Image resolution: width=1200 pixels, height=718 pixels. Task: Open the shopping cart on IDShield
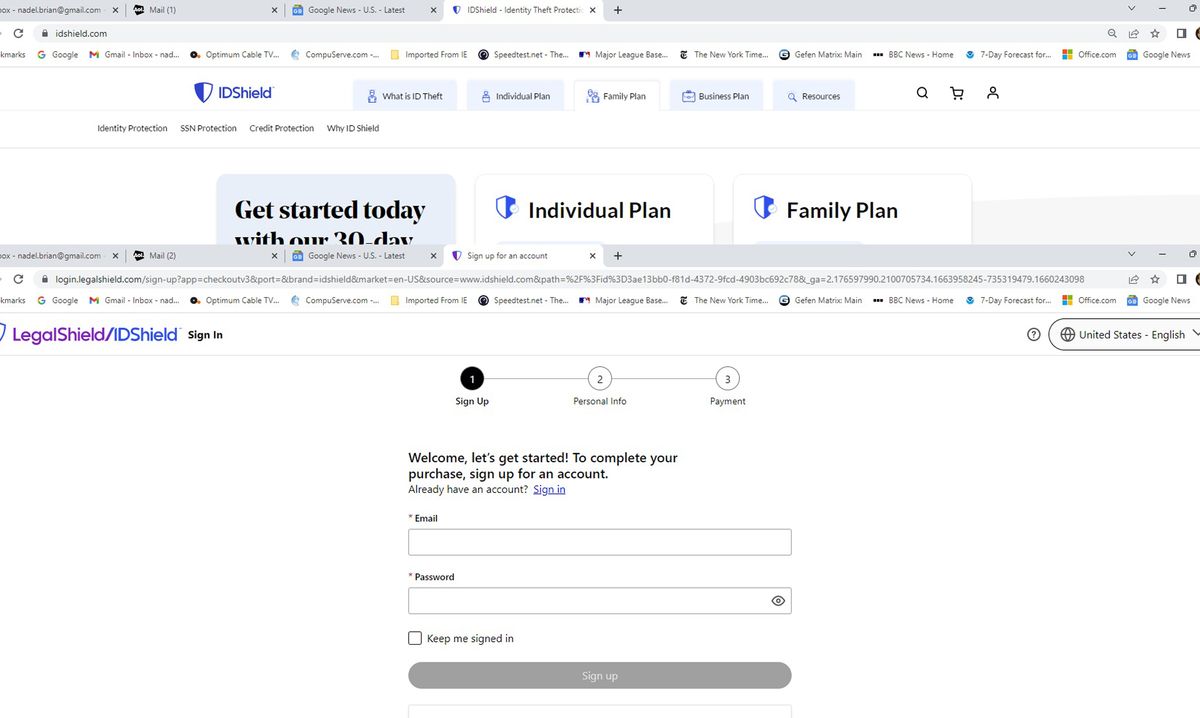click(956, 92)
